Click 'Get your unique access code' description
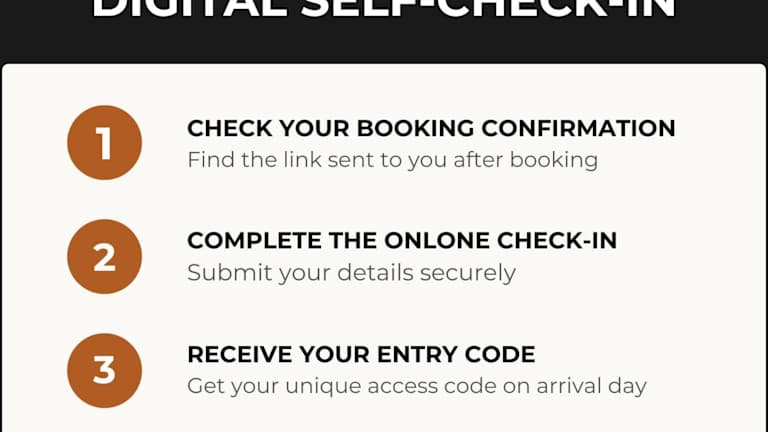 [x=417, y=386]
